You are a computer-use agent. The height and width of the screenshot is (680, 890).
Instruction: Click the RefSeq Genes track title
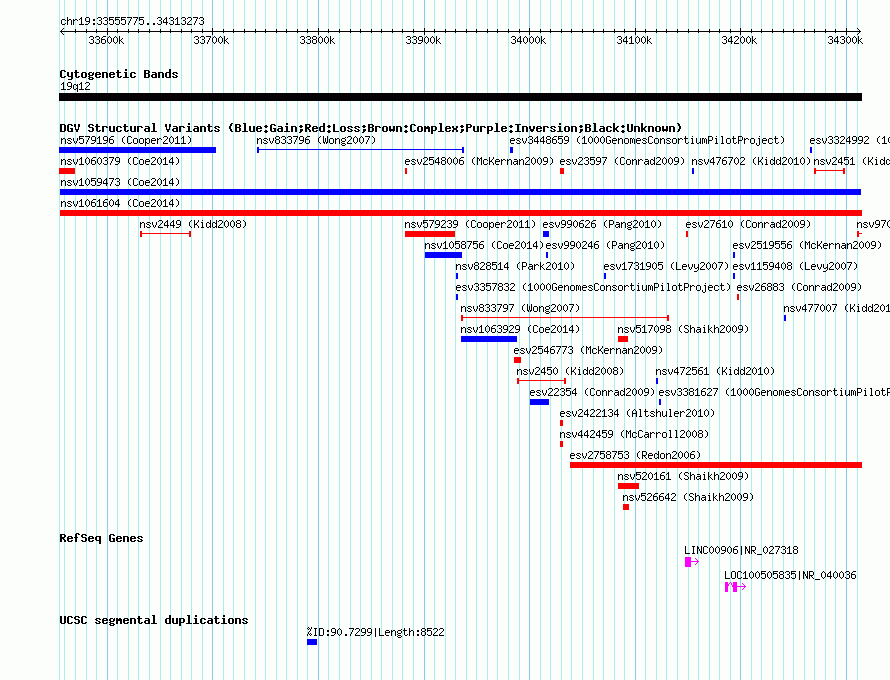point(101,538)
